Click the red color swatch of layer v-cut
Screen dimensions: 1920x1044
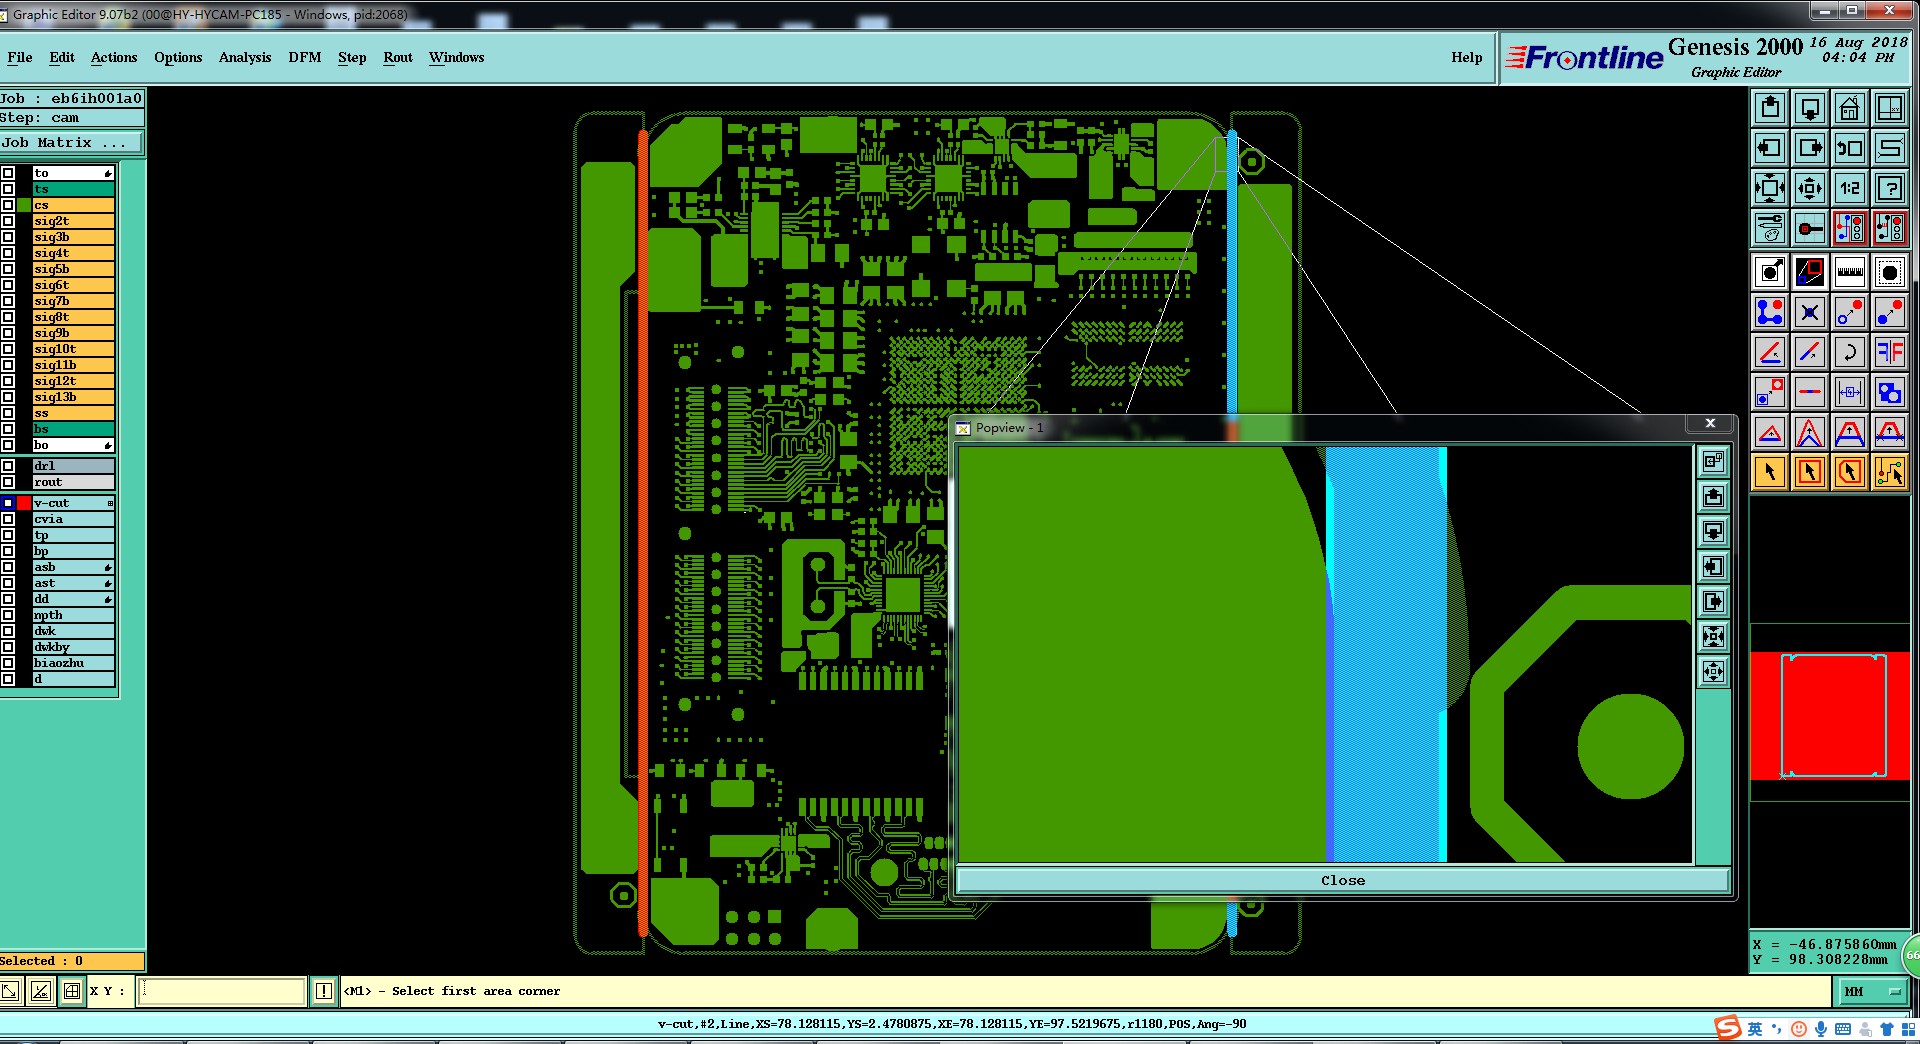click(24, 503)
